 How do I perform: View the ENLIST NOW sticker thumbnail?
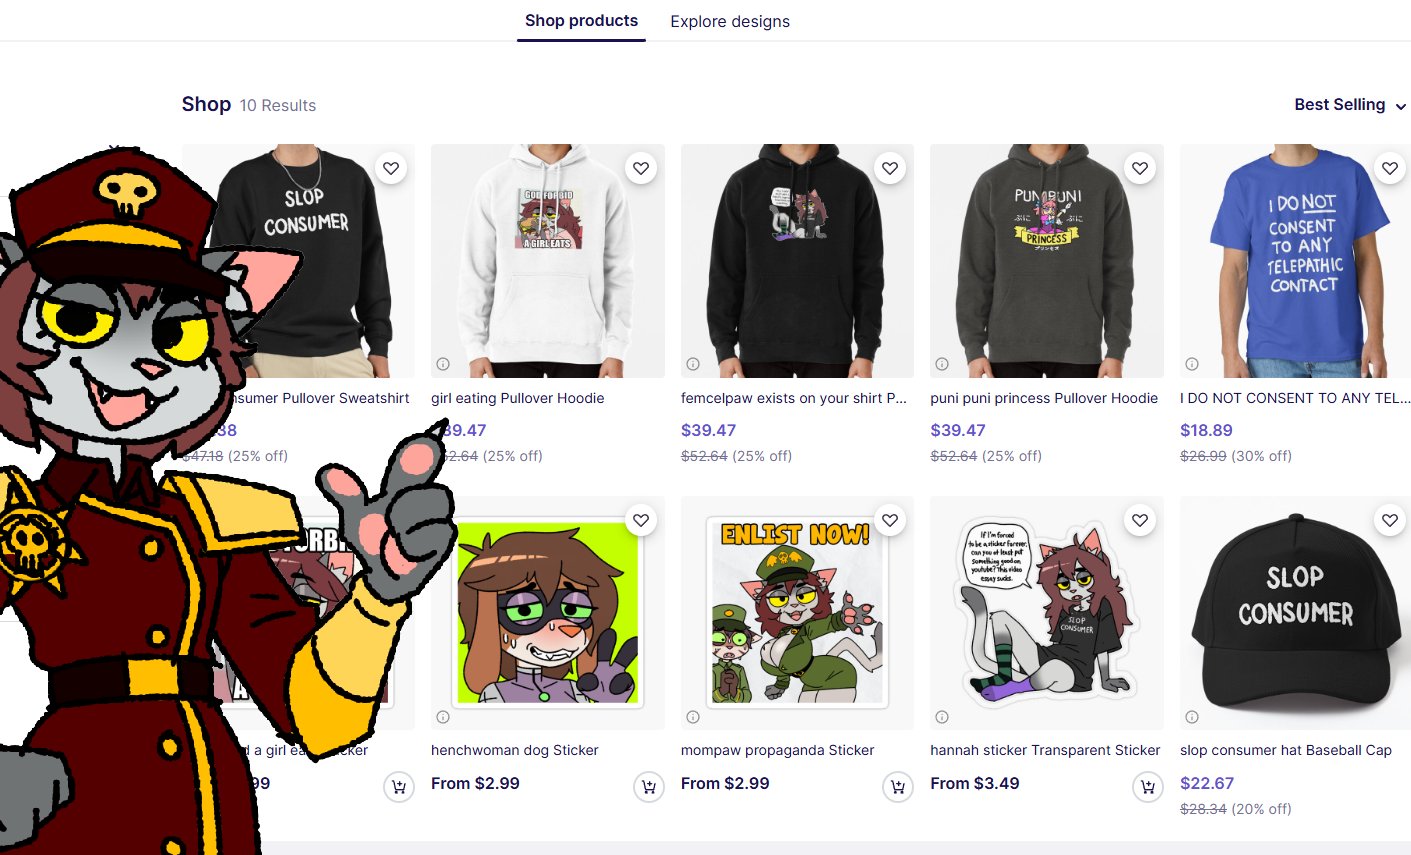tap(797, 613)
